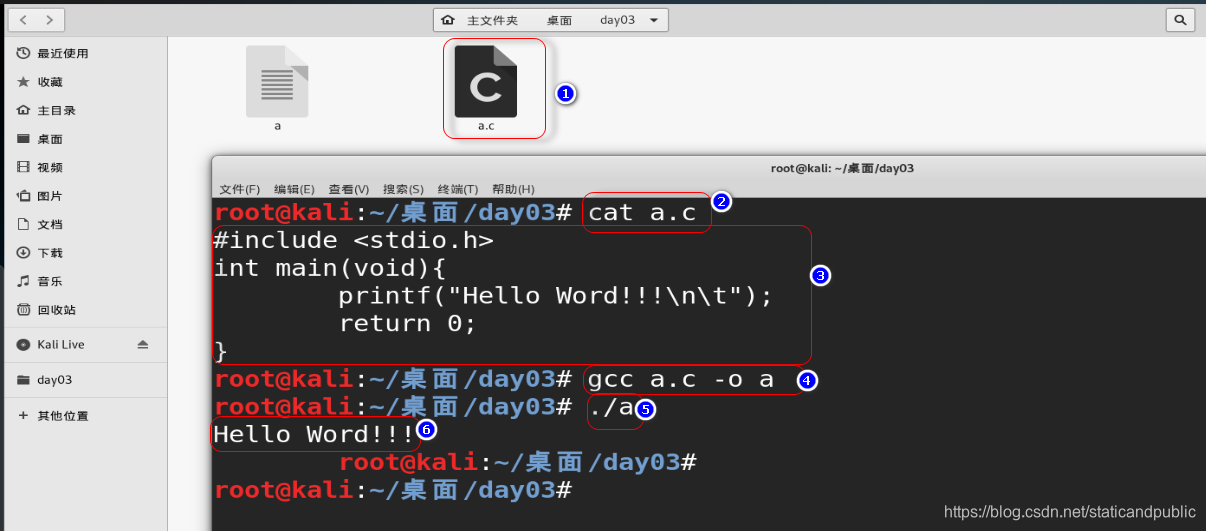Click the film icon beside 视频
This screenshot has width=1206, height=531.
coord(23,167)
